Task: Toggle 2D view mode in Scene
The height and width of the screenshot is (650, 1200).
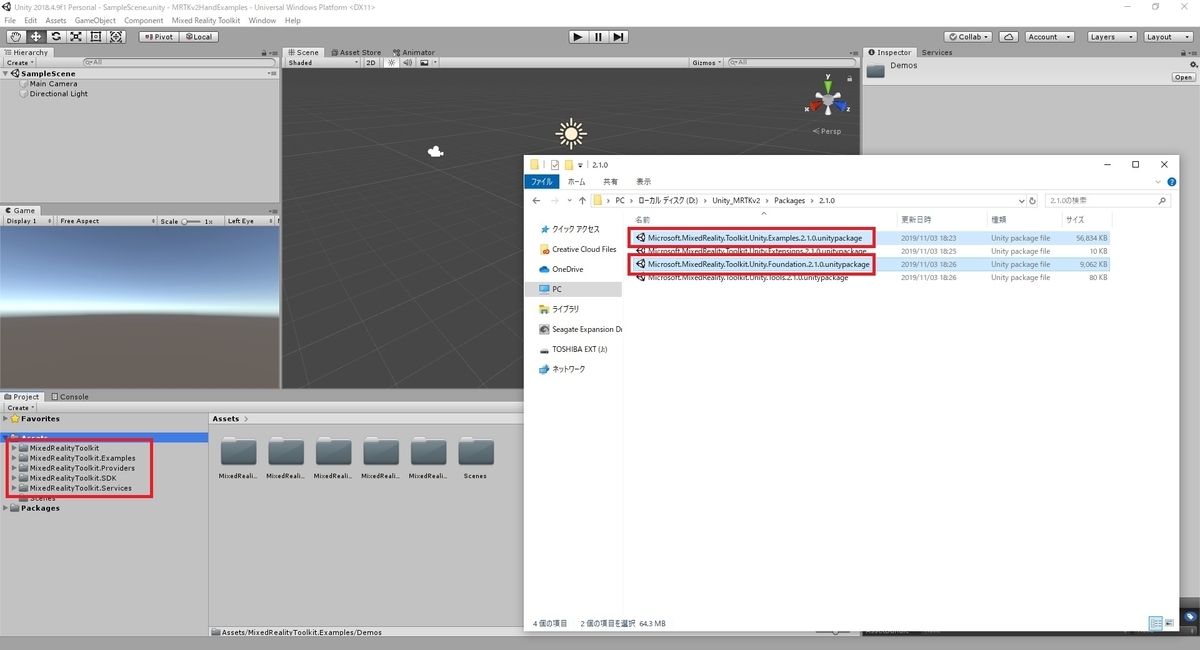Action: point(371,61)
